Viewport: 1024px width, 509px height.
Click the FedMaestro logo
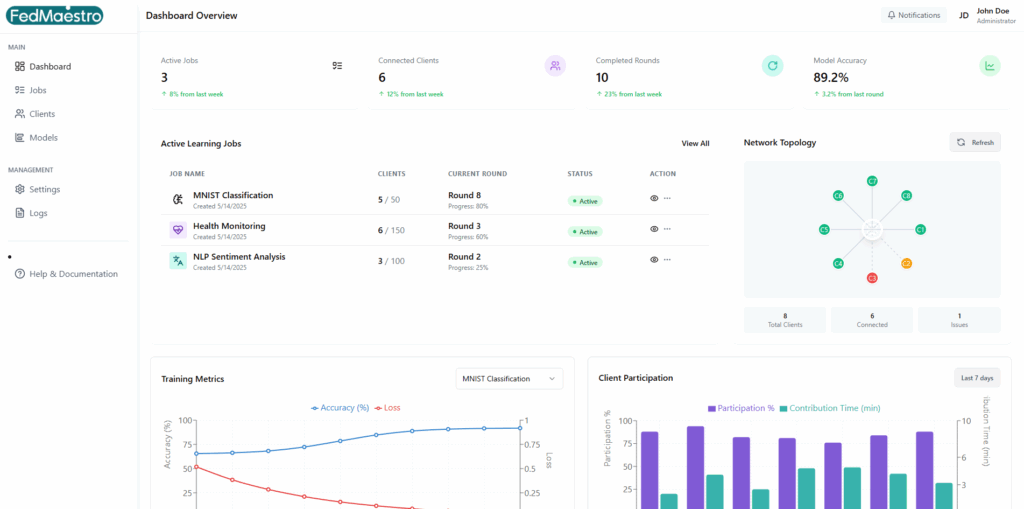click(x=54, y=14)
